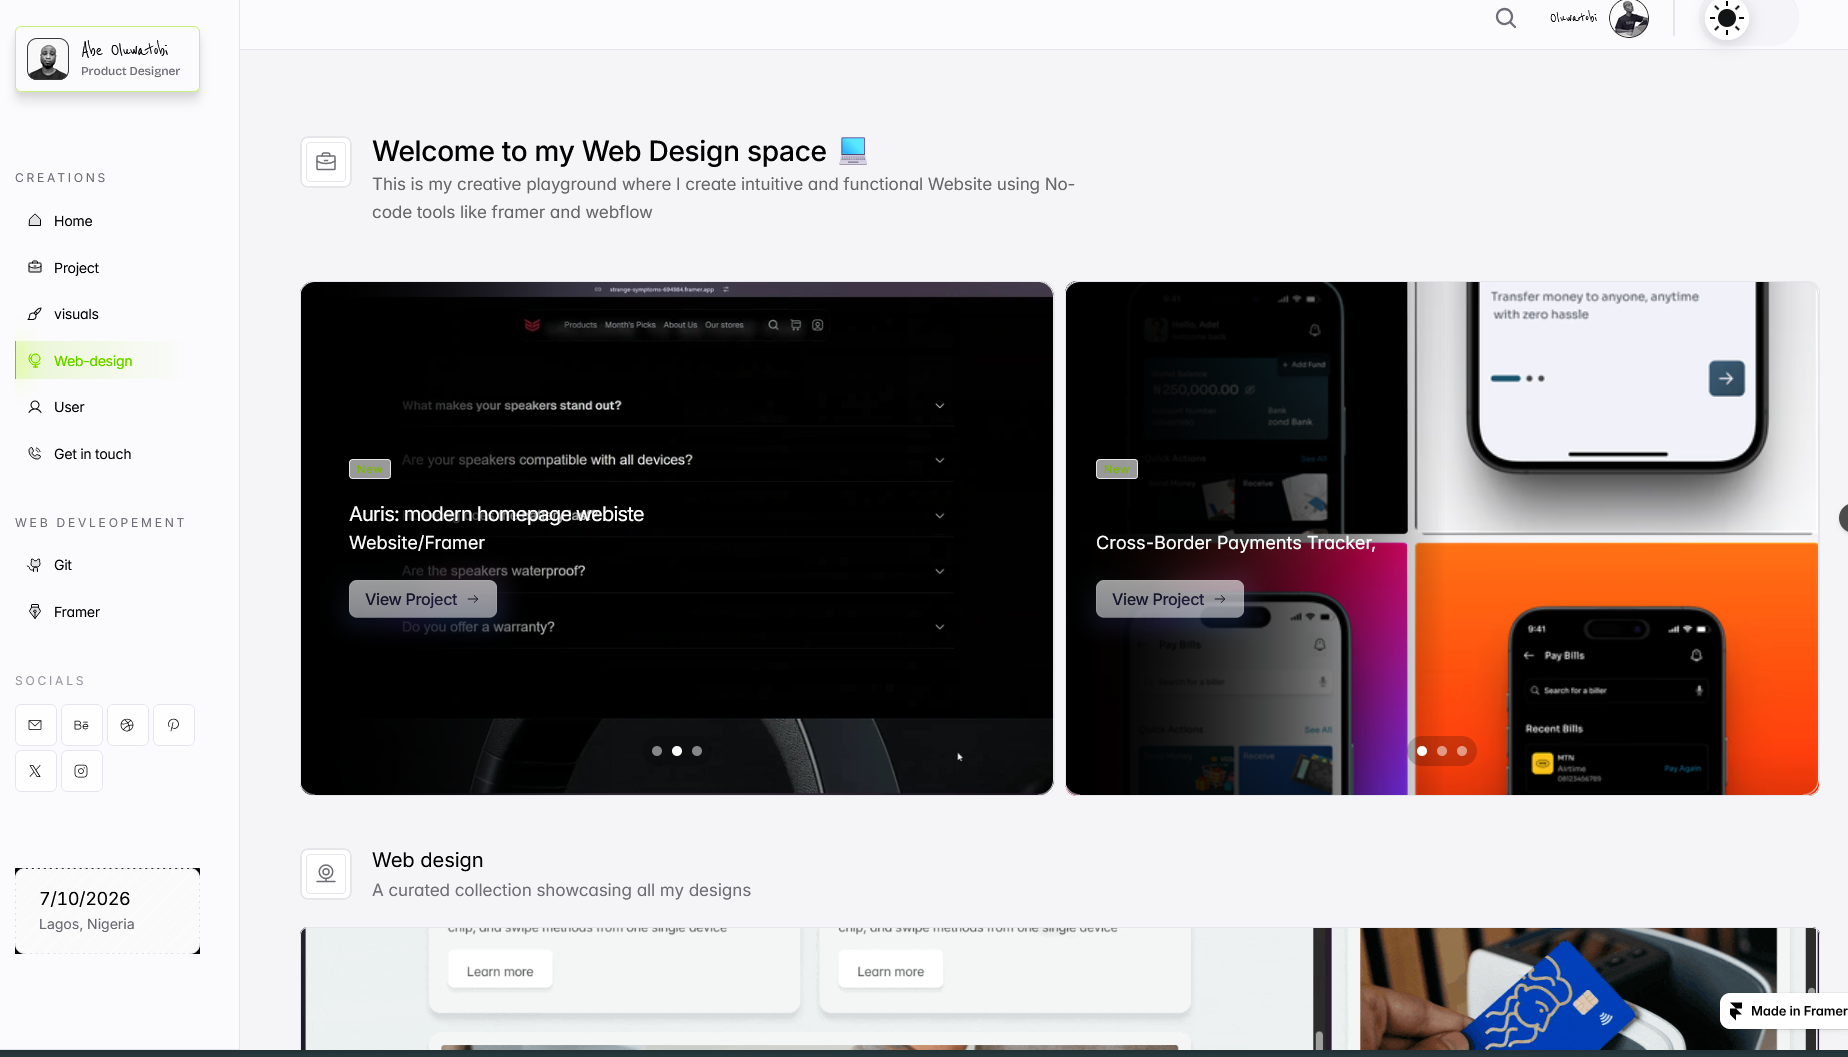Click the New badge on Payments card
This screenshot has width=1848, height=1057.
coord(1117,469)
